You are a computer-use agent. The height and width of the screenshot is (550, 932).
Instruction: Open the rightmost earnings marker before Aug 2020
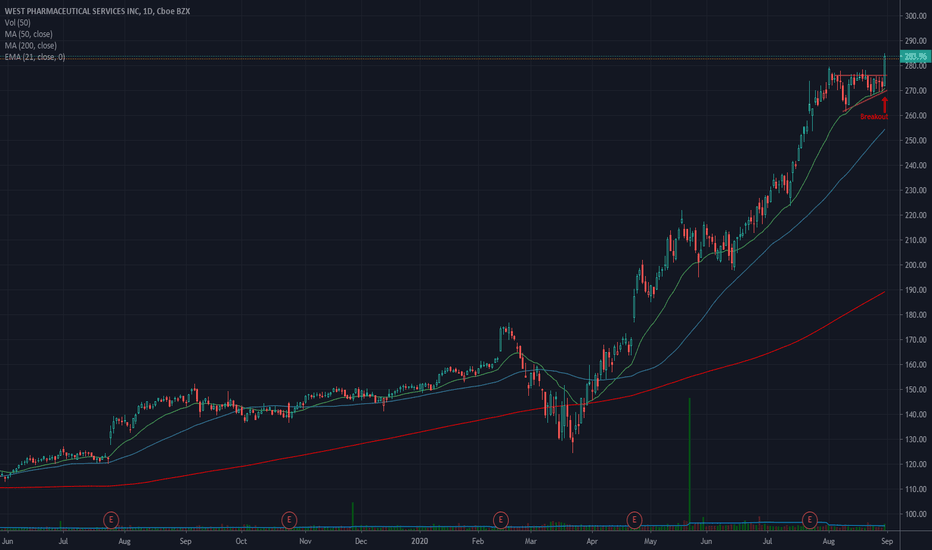pos(809,520)
